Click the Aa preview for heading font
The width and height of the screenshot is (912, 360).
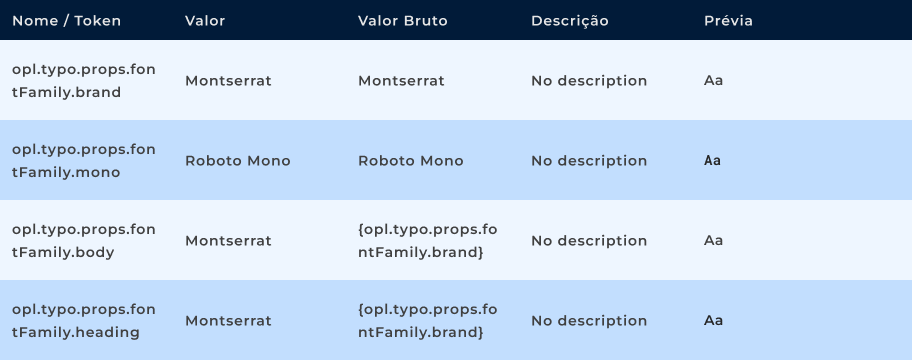point(713,320)
